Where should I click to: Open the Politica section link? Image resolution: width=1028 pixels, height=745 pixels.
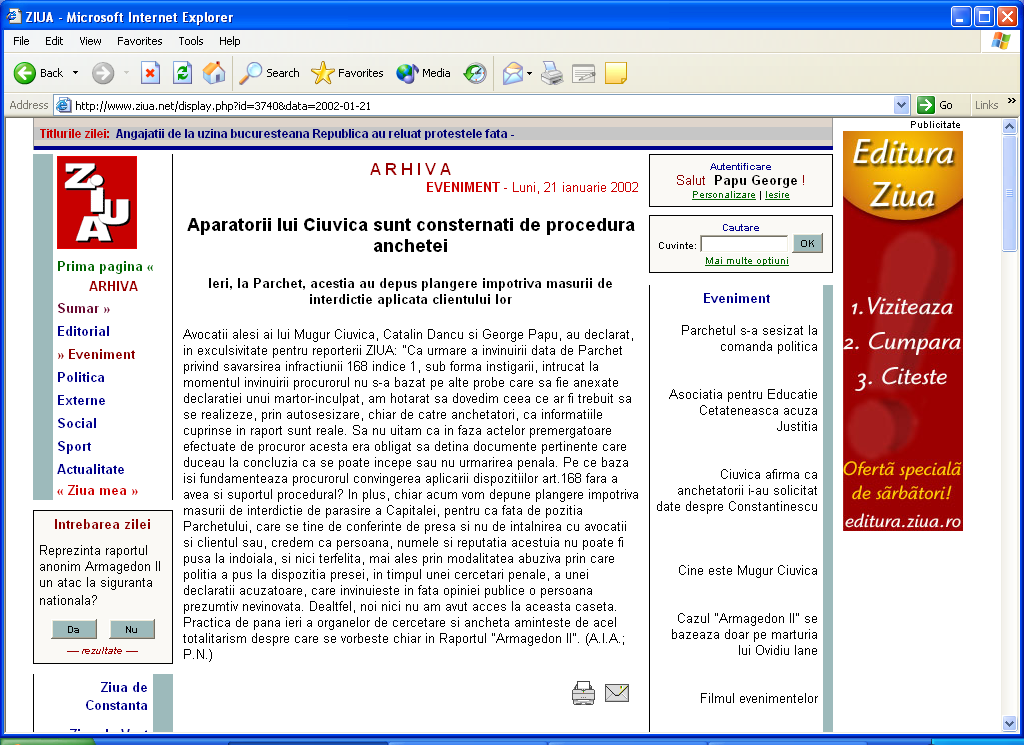click(x=81, y=377)
